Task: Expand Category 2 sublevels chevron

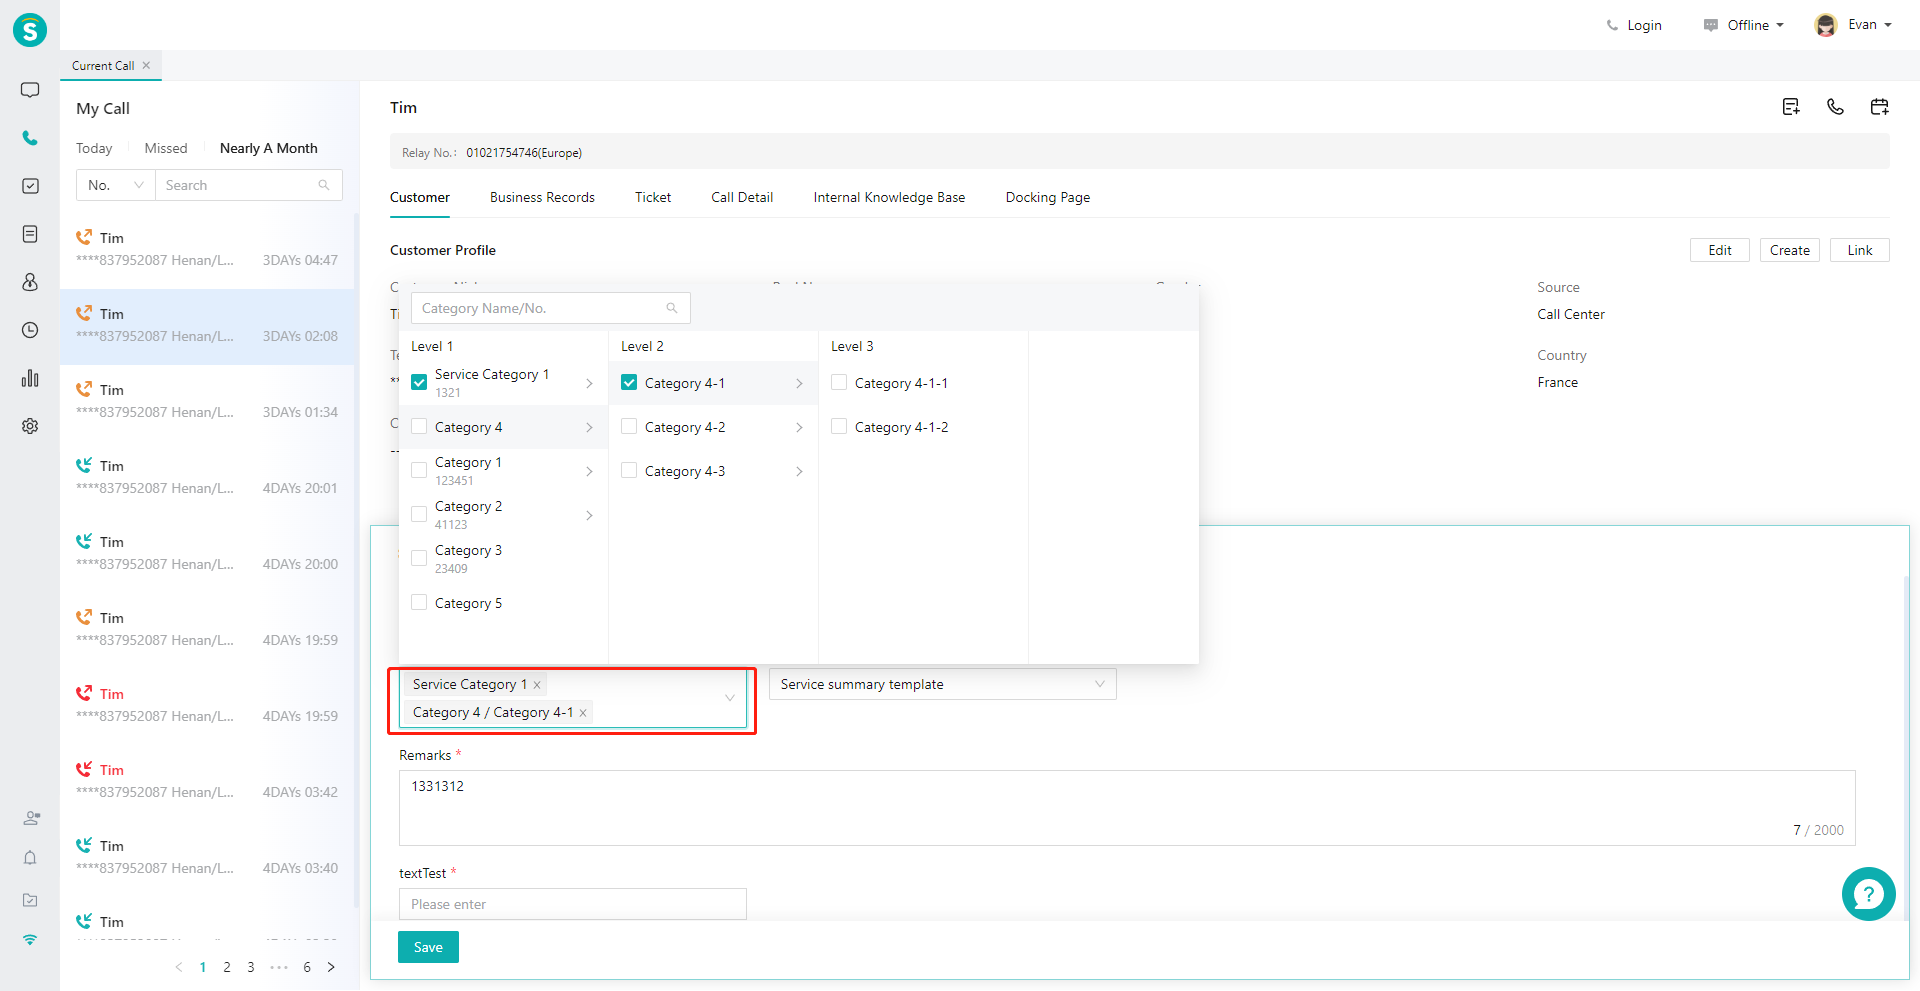Action: click(589, 515)
